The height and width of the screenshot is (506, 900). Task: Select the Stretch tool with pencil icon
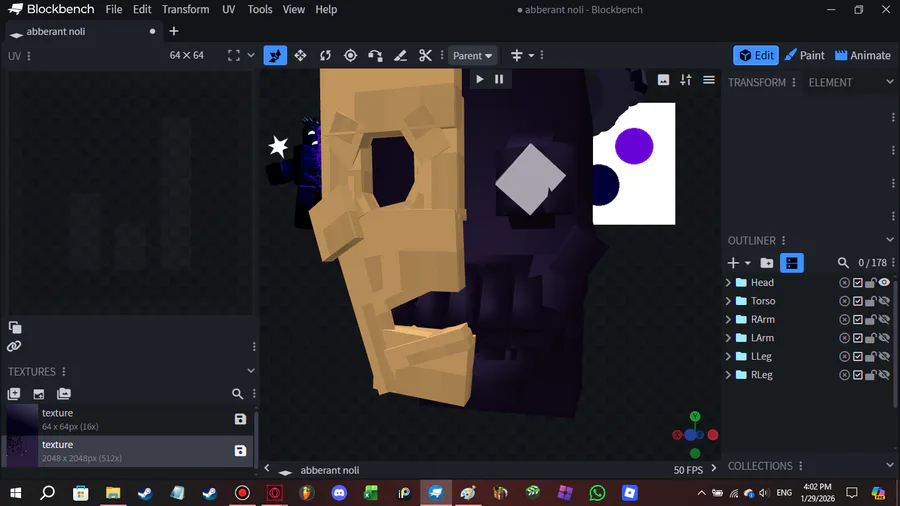click(400, 56)
